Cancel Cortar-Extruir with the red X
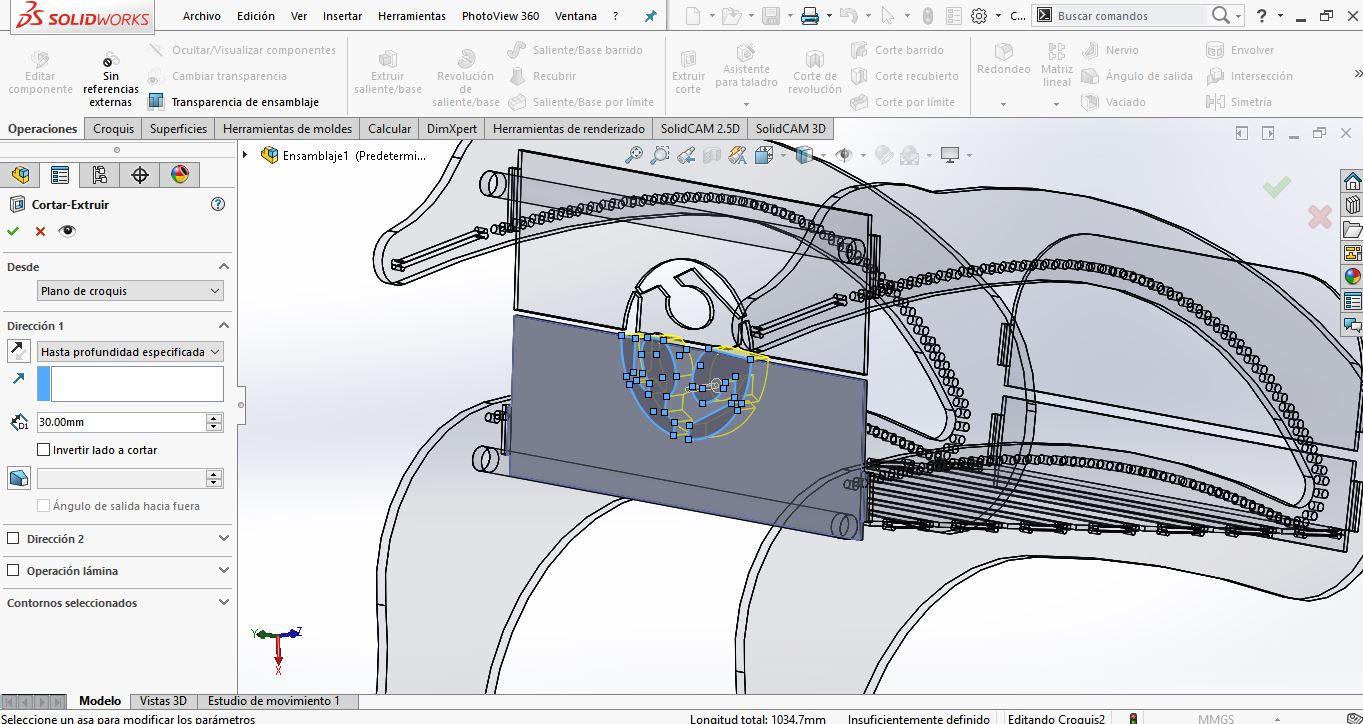Screen dimensions: 1363x724 coord(40,231)
